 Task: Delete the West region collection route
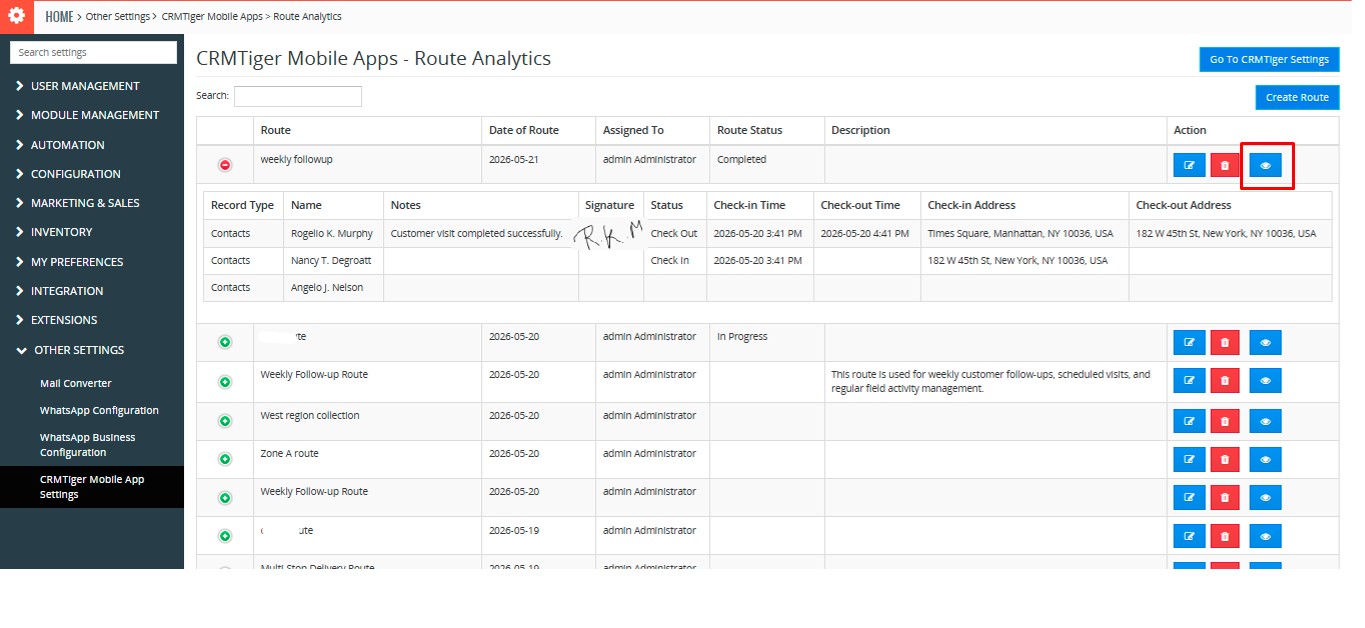1225,422
